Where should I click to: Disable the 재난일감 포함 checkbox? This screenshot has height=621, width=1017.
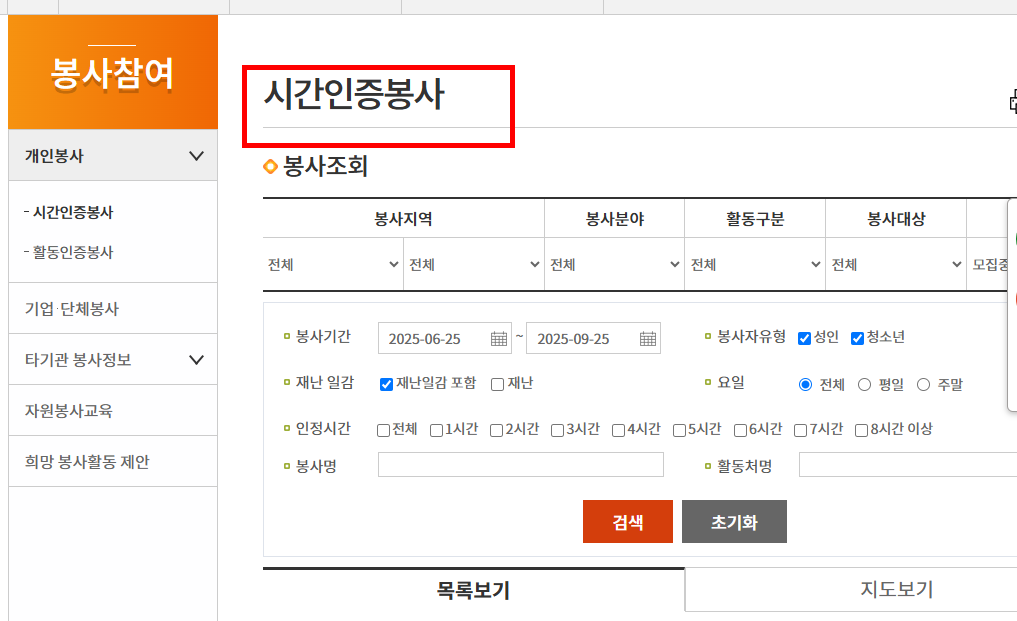click(x=384, y=384)
